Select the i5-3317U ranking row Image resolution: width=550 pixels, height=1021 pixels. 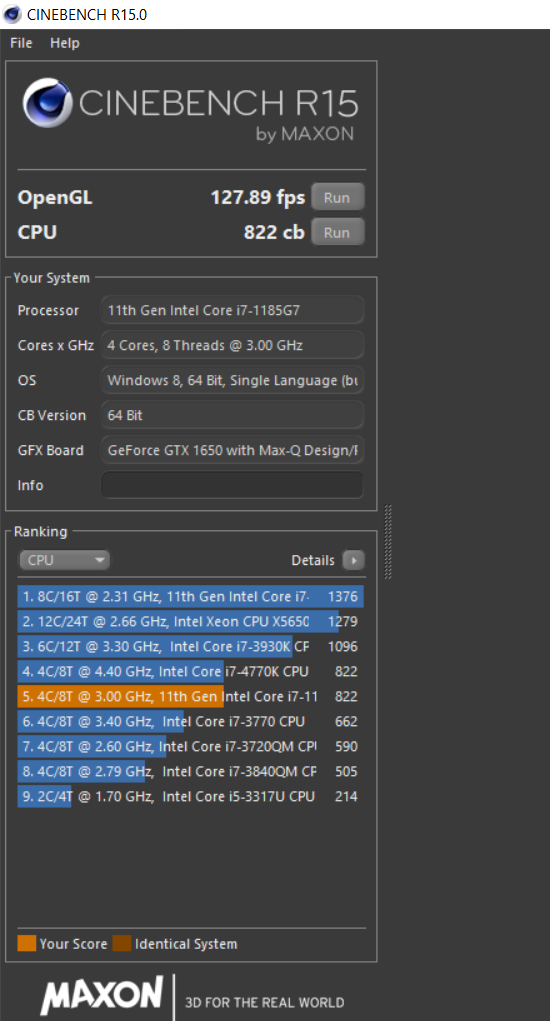tap(190, 796)
